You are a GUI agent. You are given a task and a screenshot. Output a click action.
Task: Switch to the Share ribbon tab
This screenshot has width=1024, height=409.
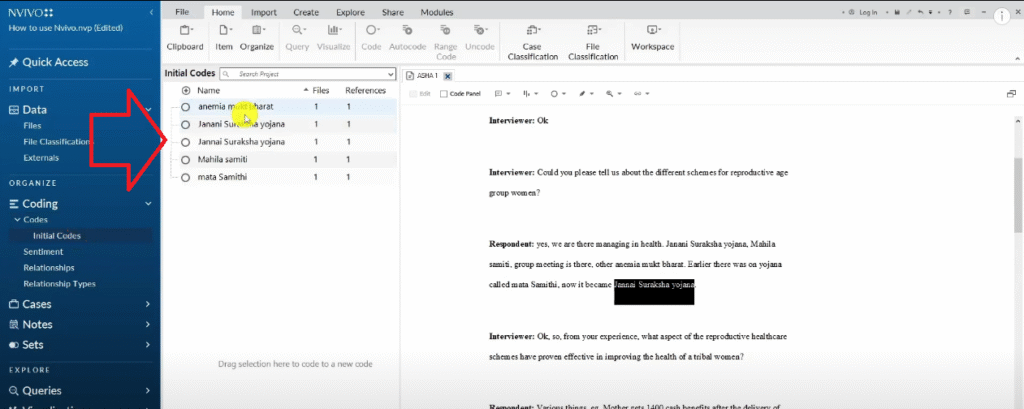pos(392,12)
